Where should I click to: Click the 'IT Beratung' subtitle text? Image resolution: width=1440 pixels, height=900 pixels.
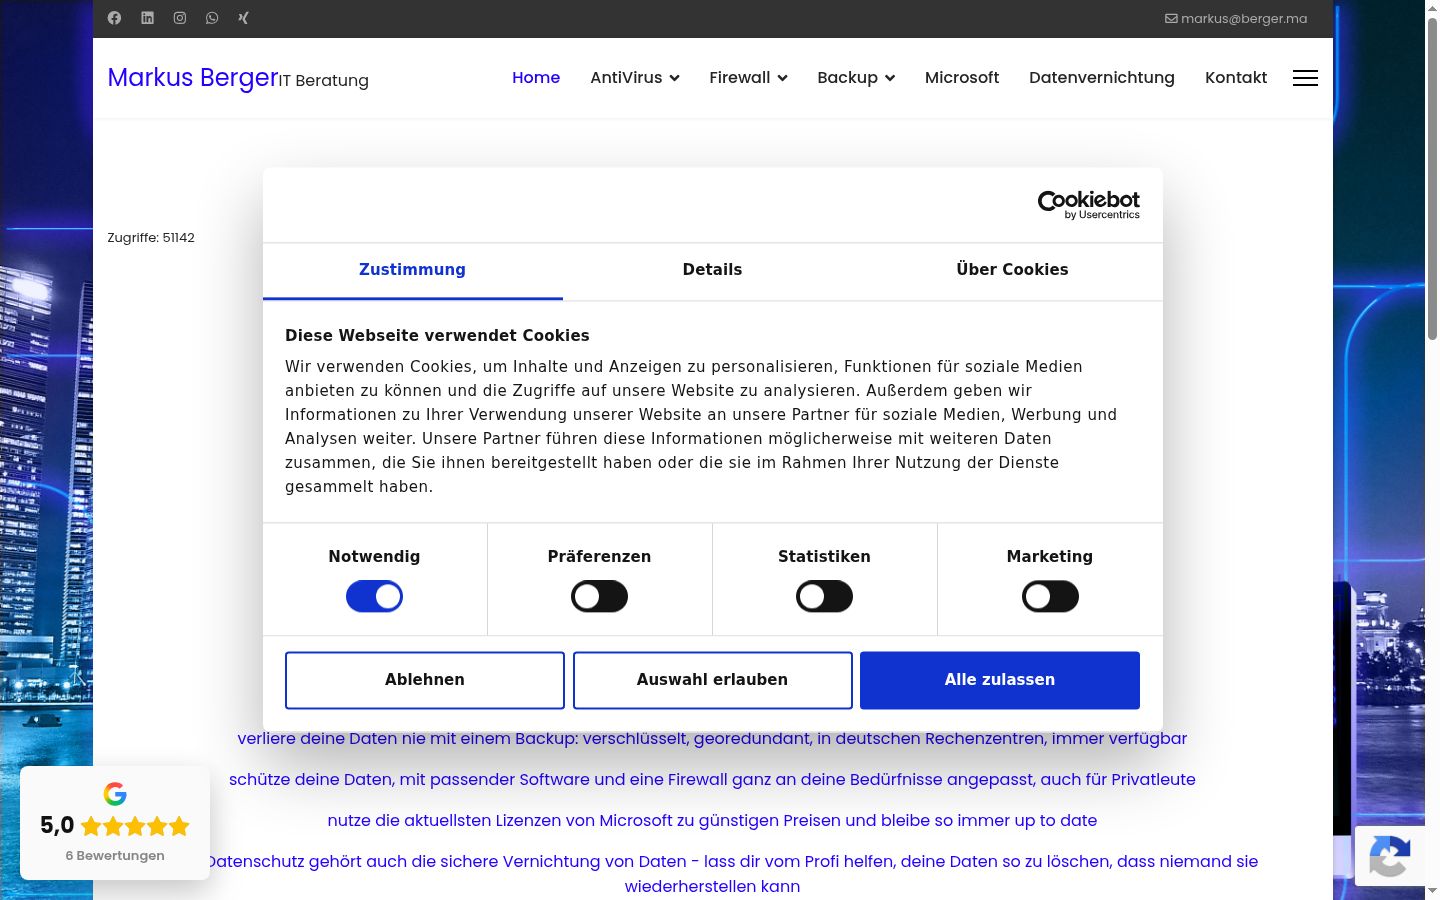(x=323, y=81)
